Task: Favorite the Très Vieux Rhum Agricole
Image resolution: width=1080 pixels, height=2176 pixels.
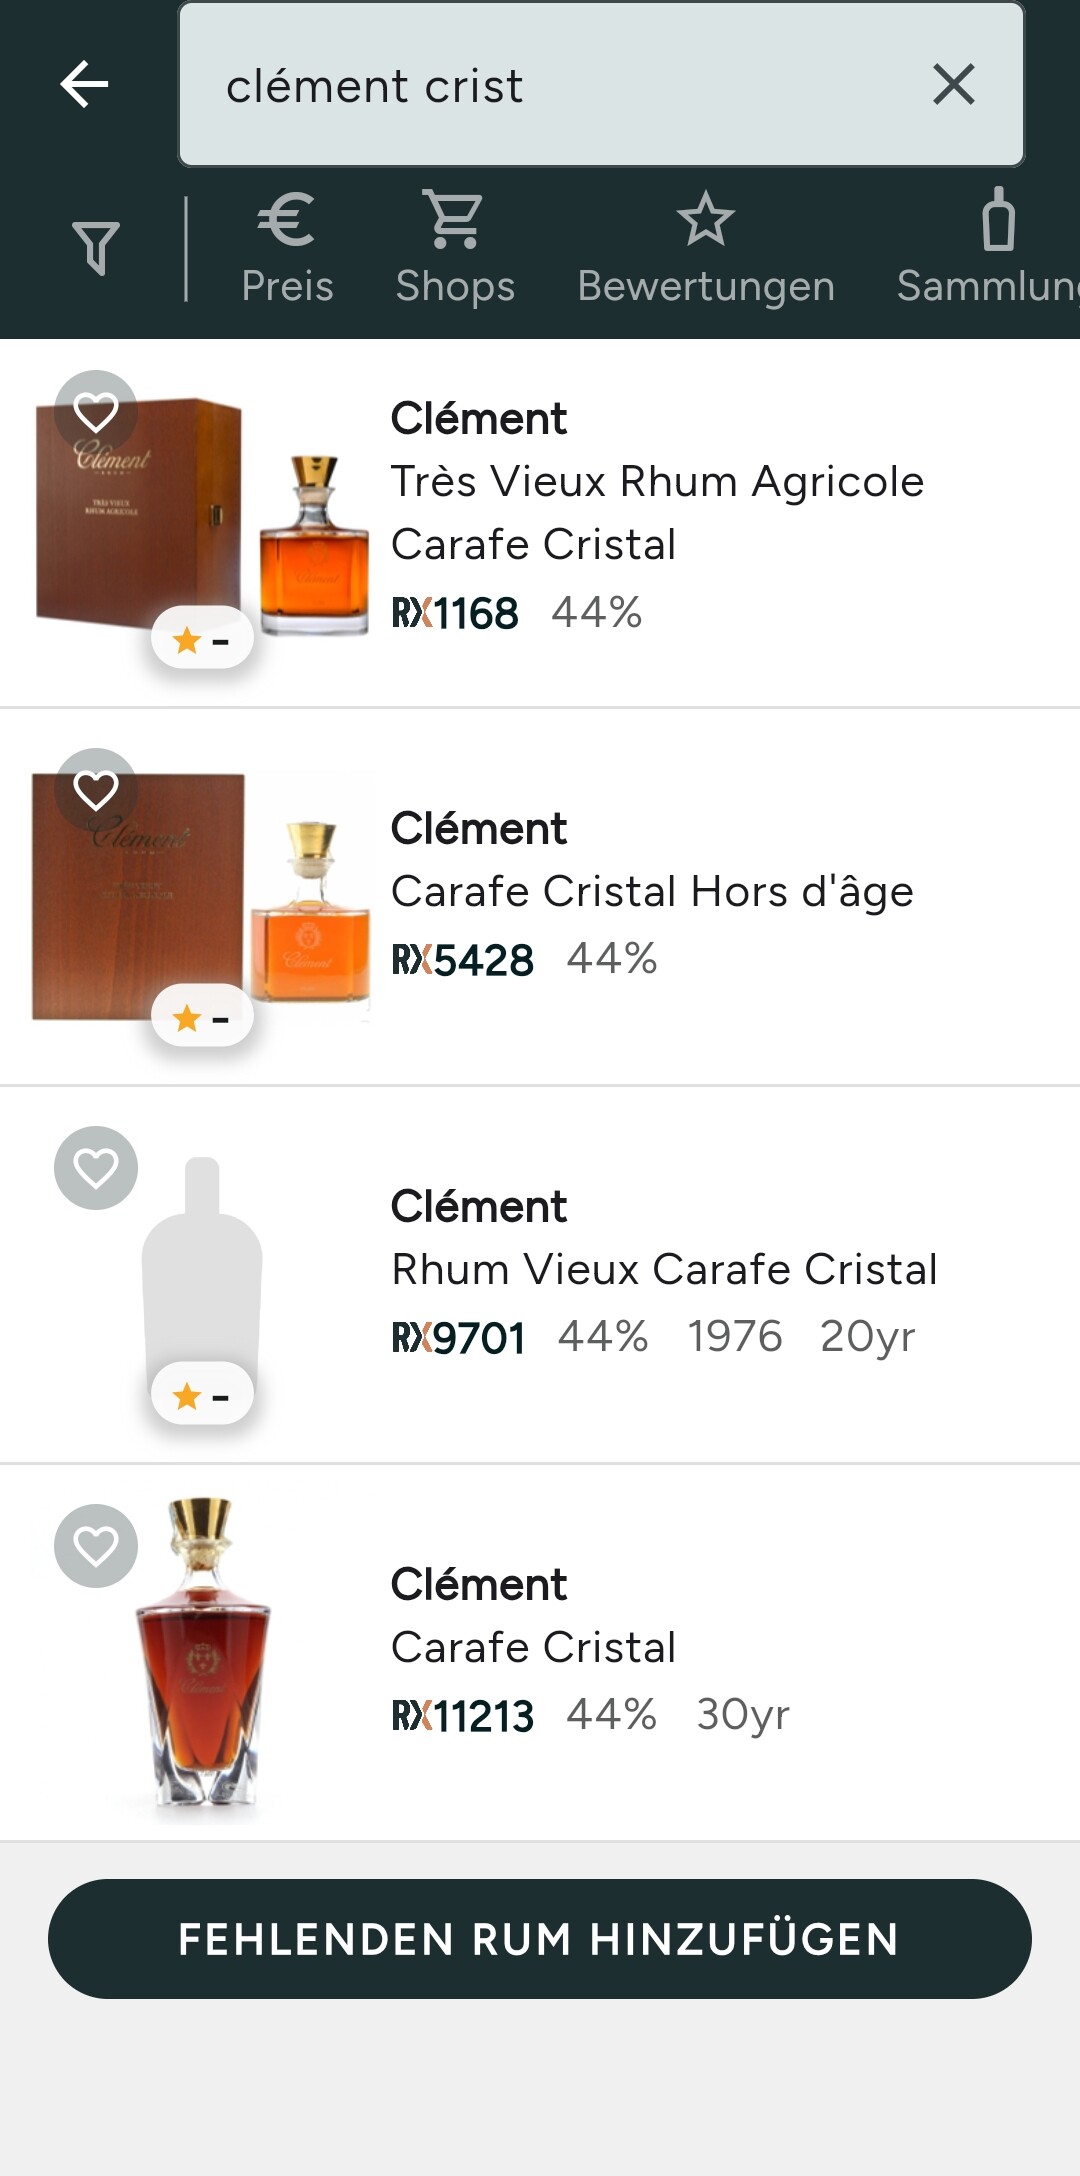Action: [96, 412]
